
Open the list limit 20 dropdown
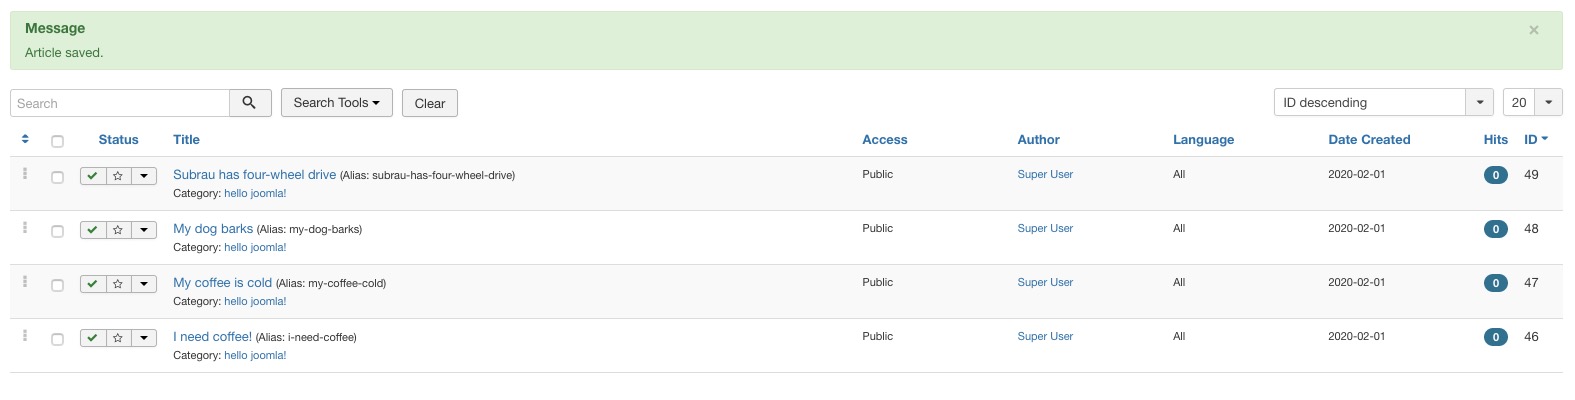point(1532,102)
